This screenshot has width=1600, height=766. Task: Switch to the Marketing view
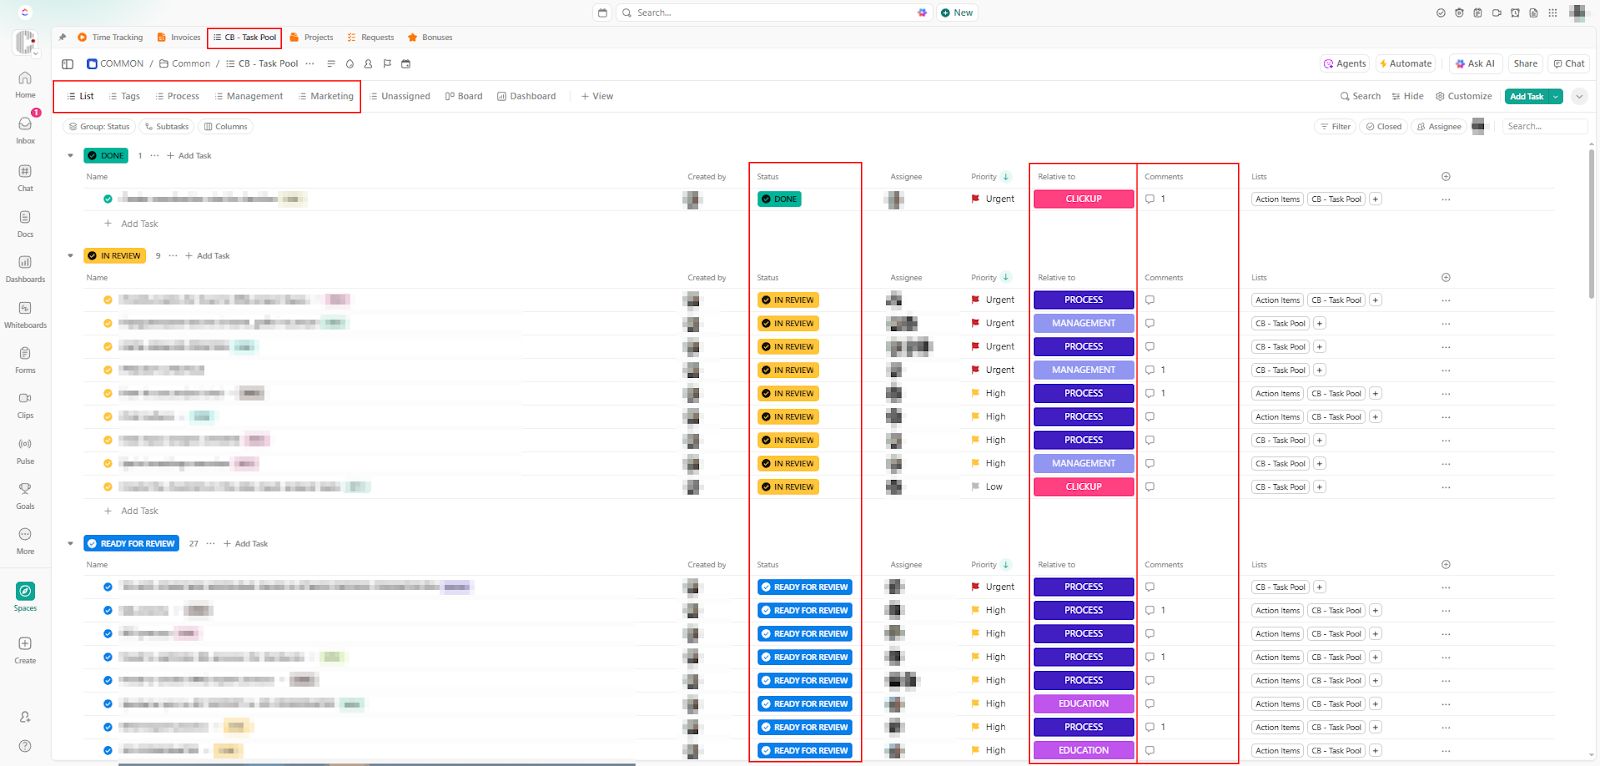[326, 97]
